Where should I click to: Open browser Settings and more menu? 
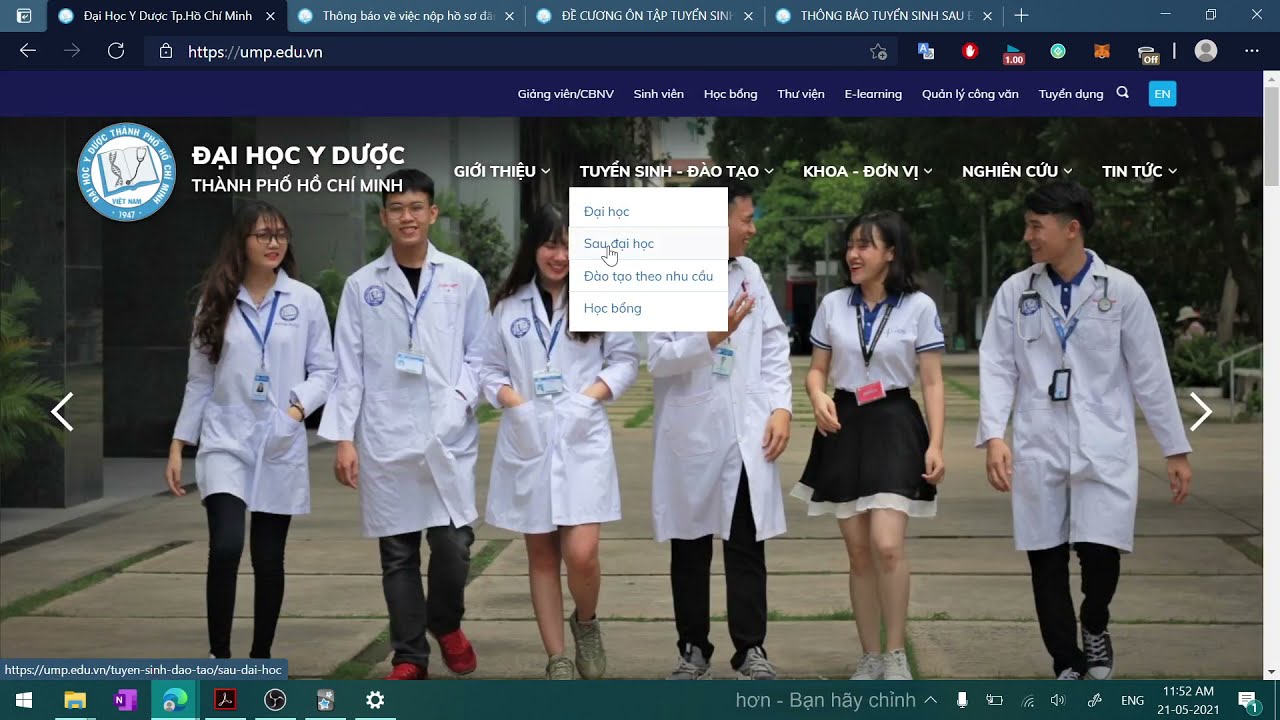click(x=1252, y=51)
